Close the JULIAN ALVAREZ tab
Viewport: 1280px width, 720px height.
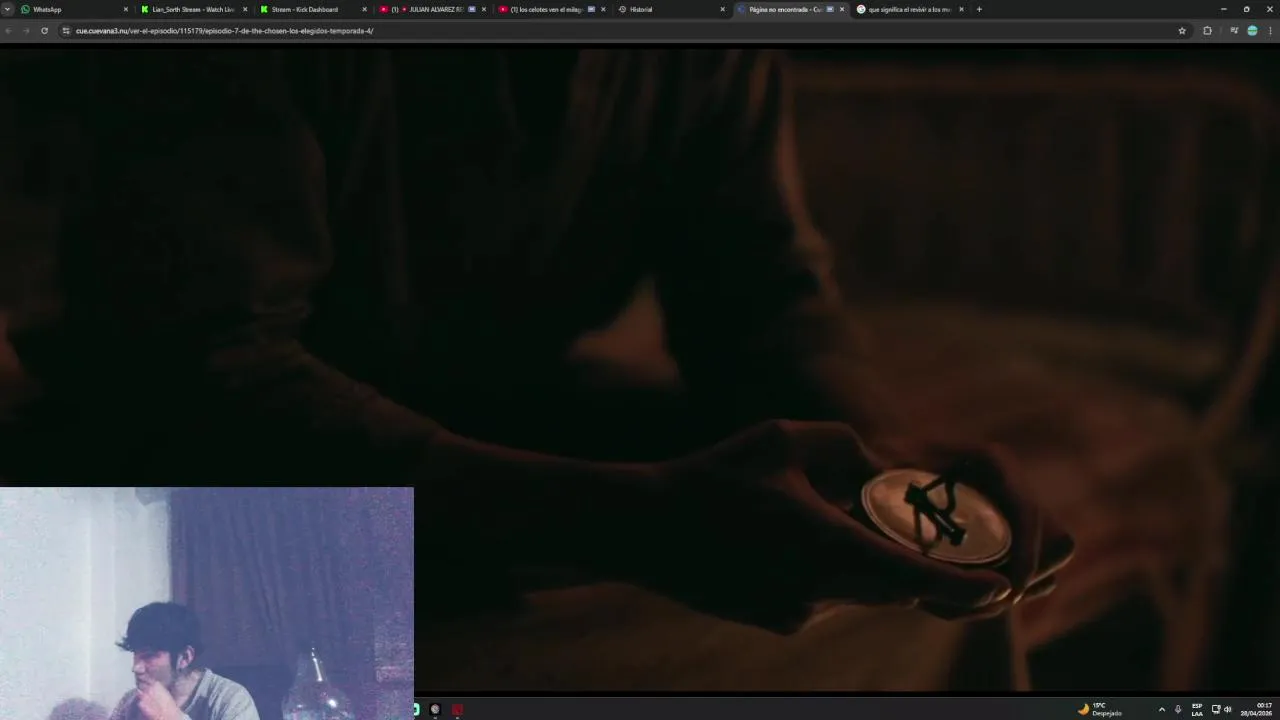484,9
